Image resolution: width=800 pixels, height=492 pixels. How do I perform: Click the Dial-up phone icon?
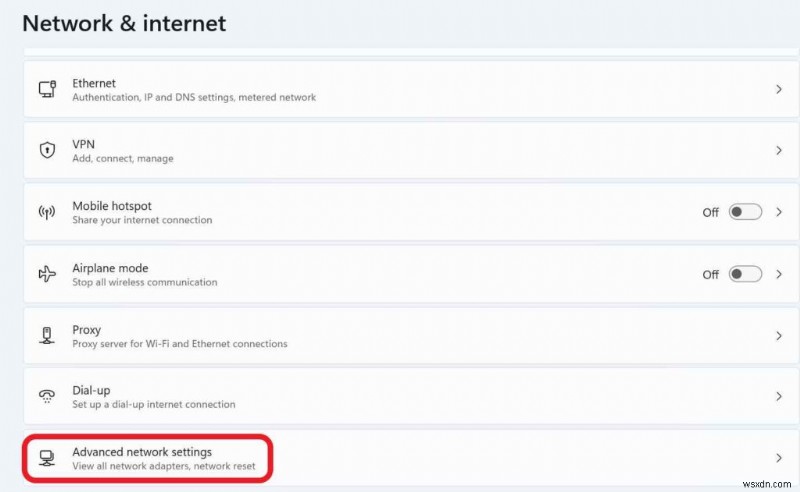tap(47, 396)
